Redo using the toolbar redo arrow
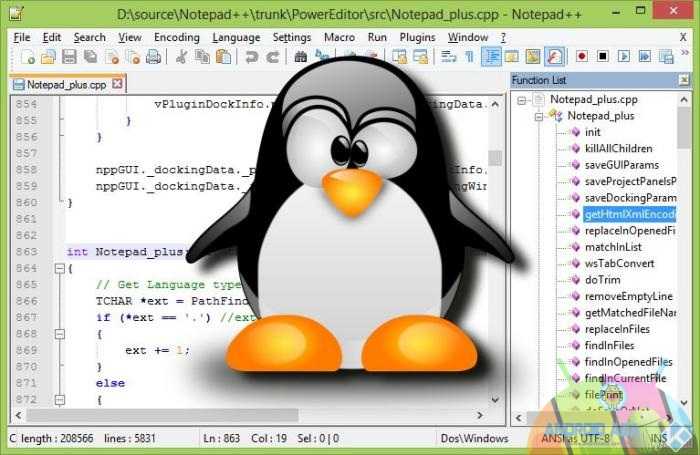Screen dimensions: 700x455 [272, 57]
